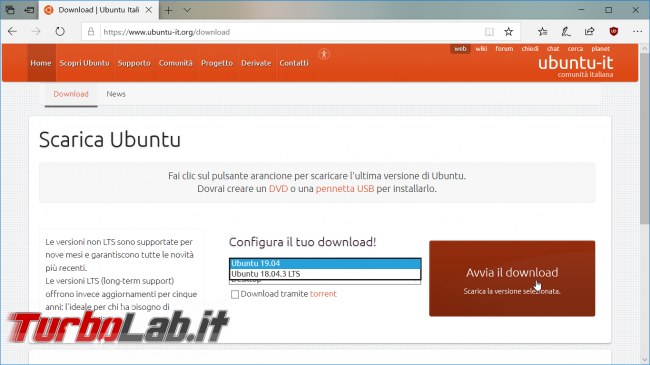Open the Derivate menu
The height and width of the screenshot is (365, 650).
click(256, 63)
